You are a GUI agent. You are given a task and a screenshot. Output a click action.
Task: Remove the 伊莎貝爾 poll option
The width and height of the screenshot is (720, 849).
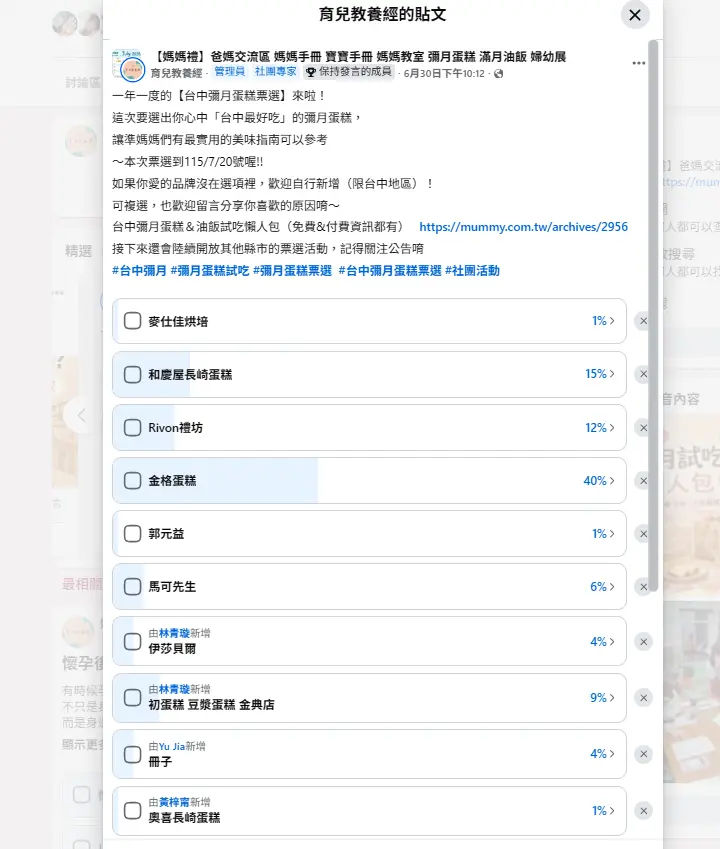tap(643, 642)
